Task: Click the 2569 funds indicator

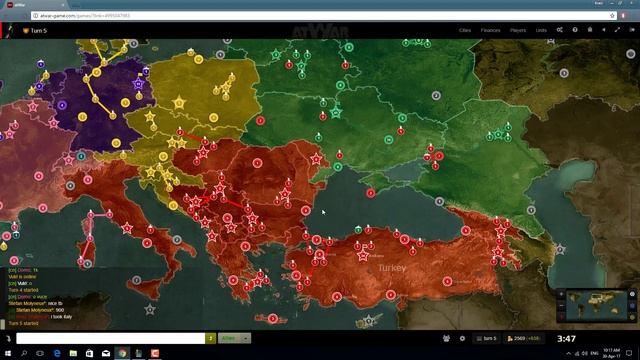Action: [x=523, y=338]
